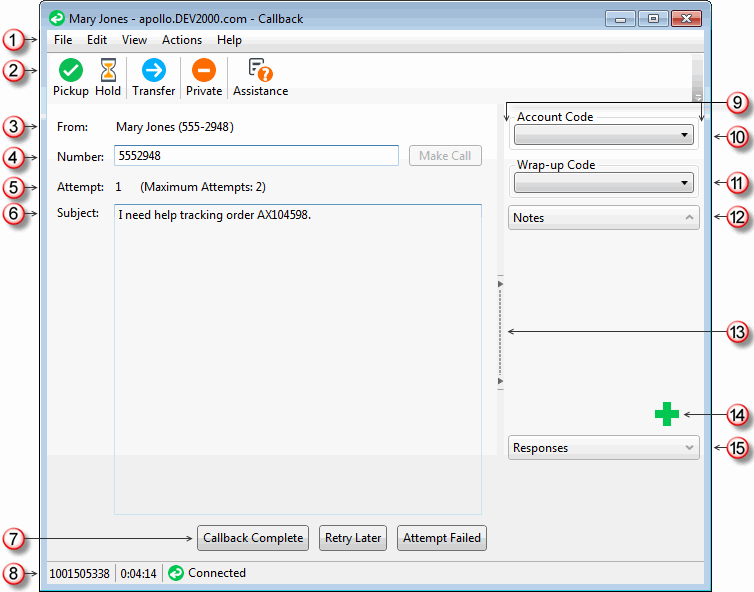Click the Attempt Failed button

(x=441, y=538)
